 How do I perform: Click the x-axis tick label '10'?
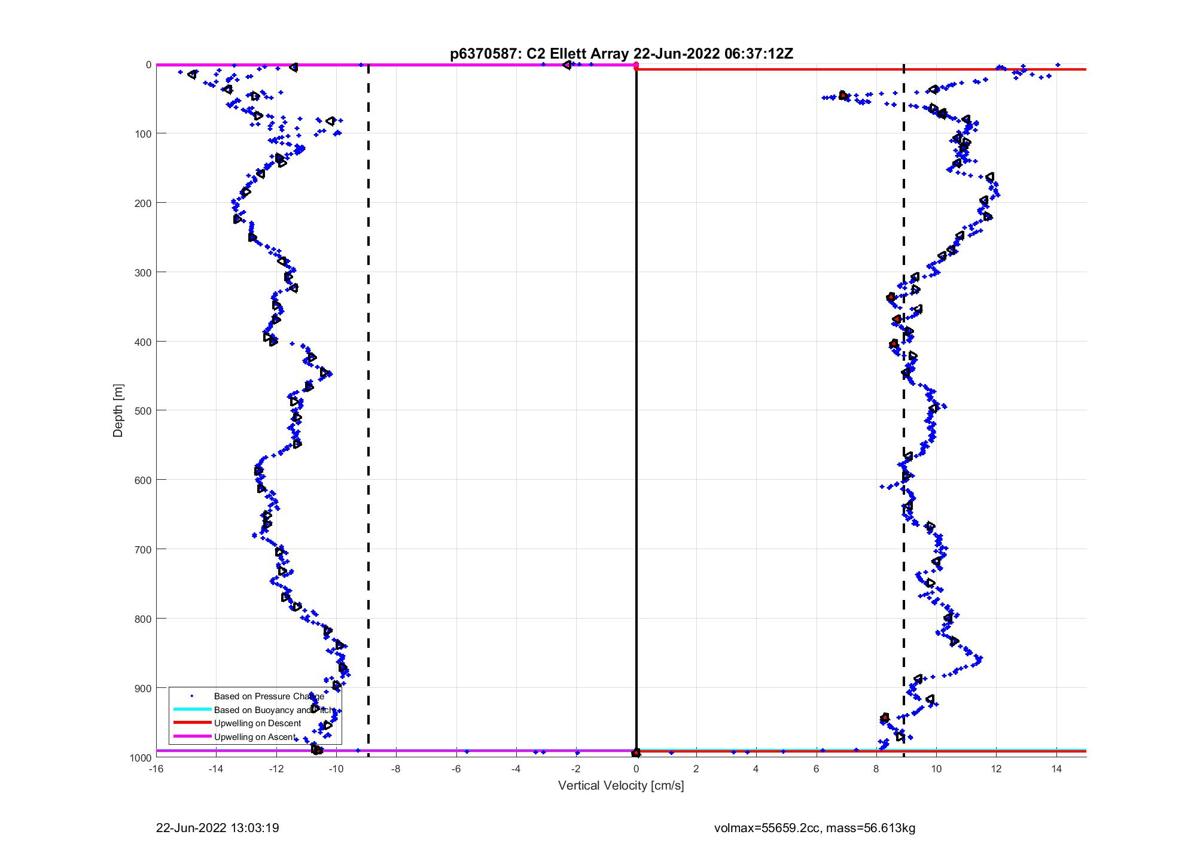click(x=936, y=769)
